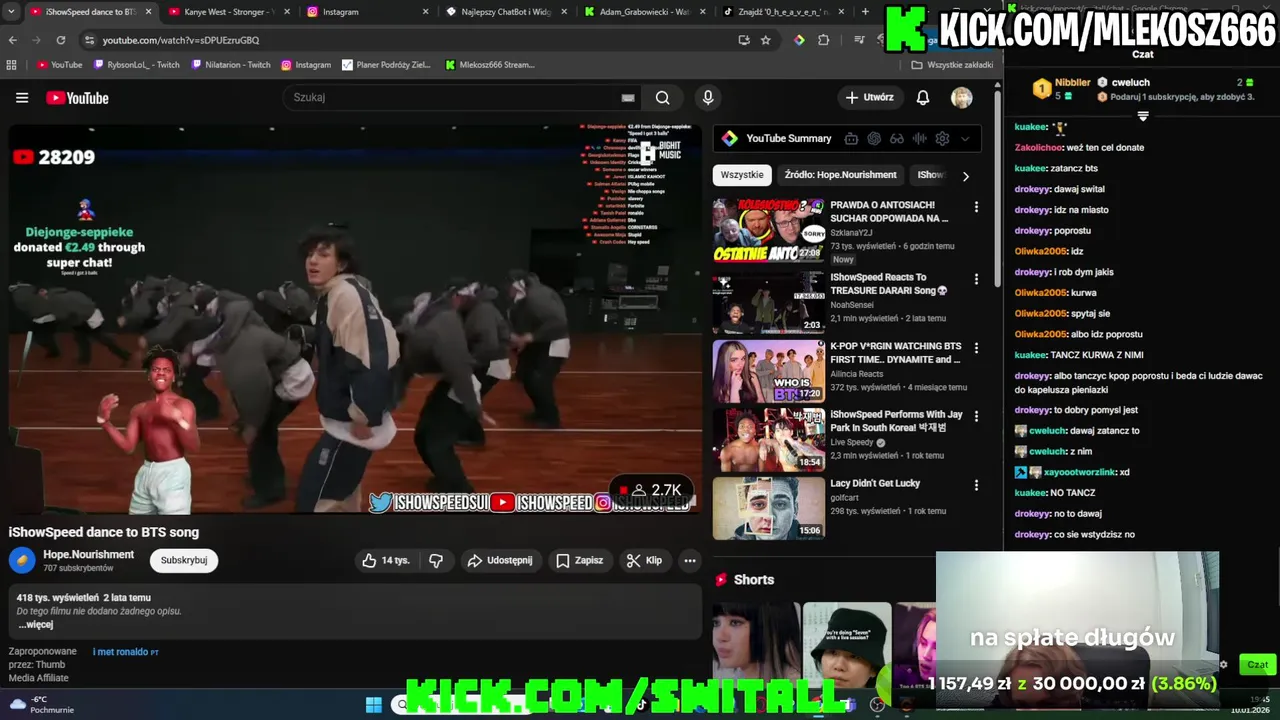Image resolution: width=1280 pixels, height=720 pixels.
Task: Bookmark this page with the star icon
Action: tap(766, 40)
